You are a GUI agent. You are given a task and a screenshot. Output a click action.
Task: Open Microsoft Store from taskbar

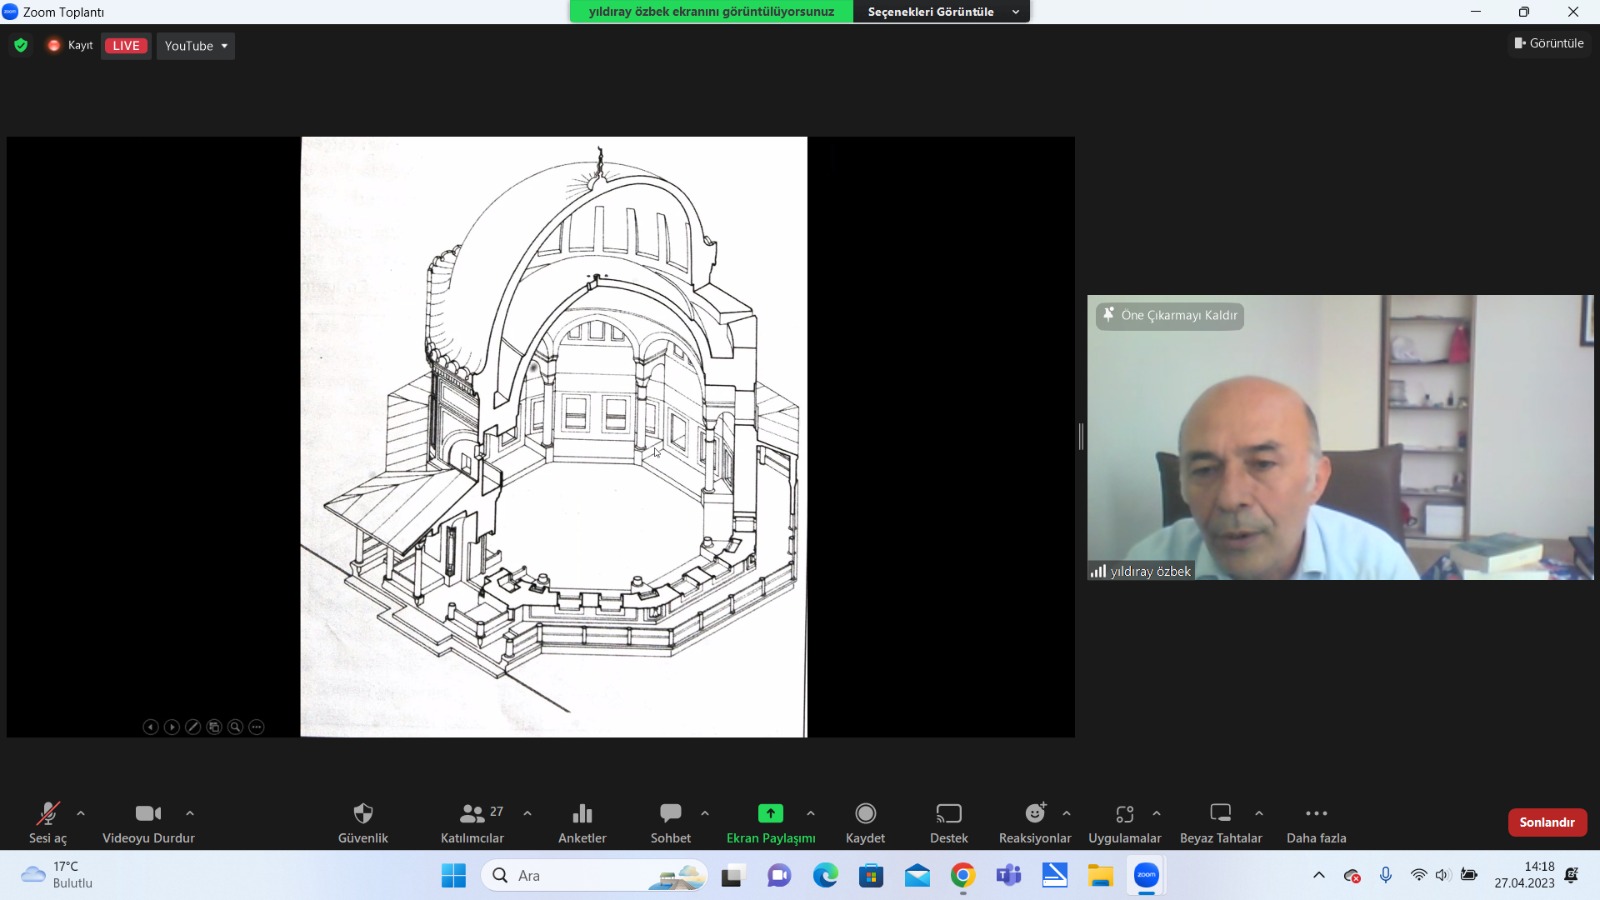(871, 876)
